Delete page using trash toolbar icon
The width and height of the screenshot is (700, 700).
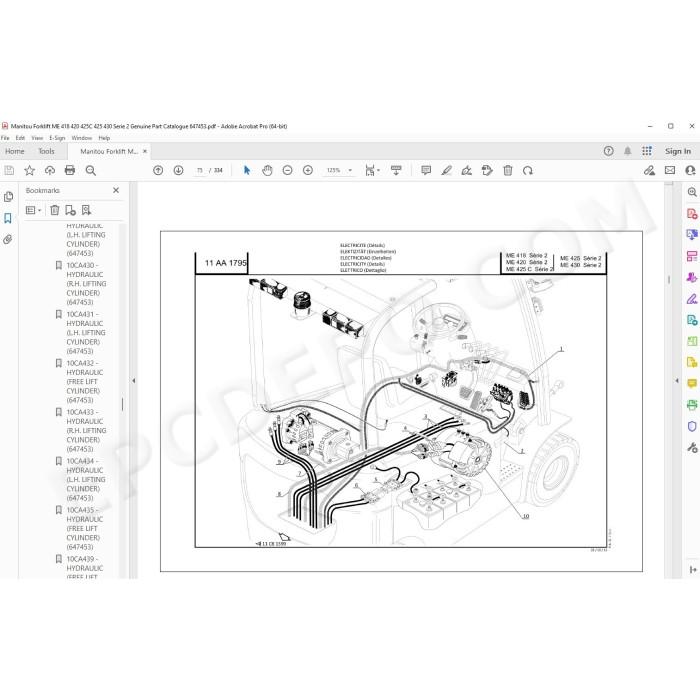508,170
